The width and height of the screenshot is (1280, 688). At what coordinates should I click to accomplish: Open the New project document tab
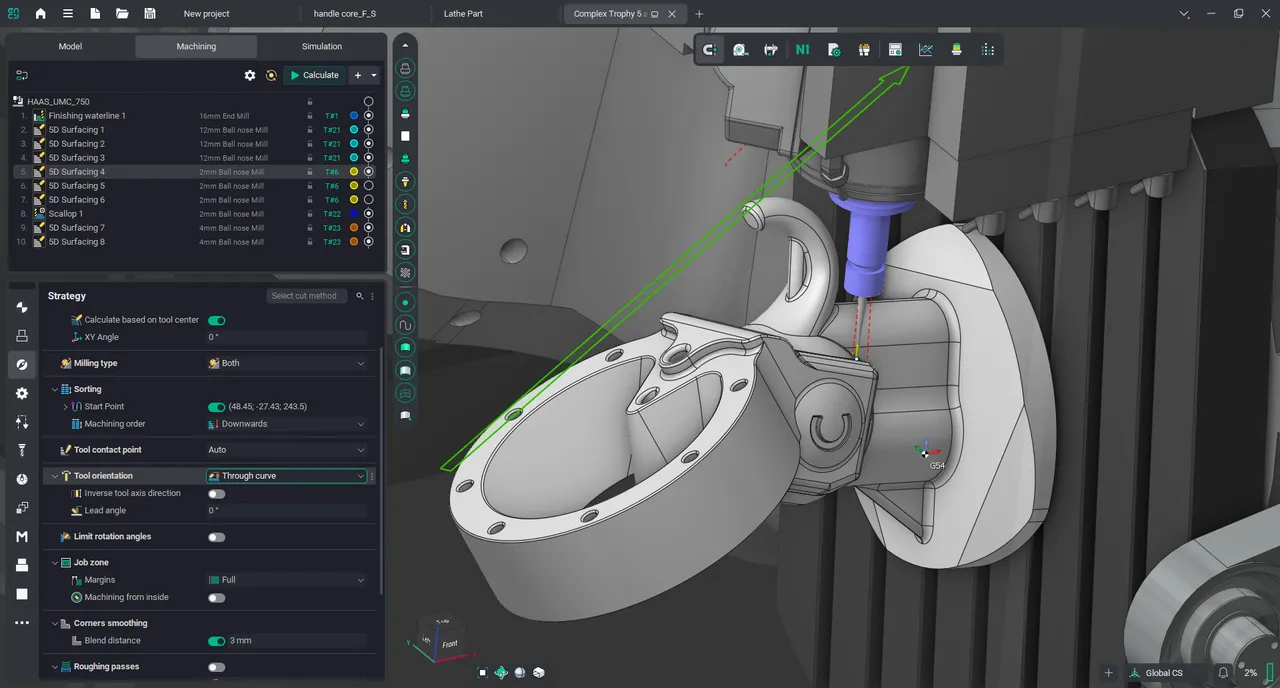click(x=207, y=14)
